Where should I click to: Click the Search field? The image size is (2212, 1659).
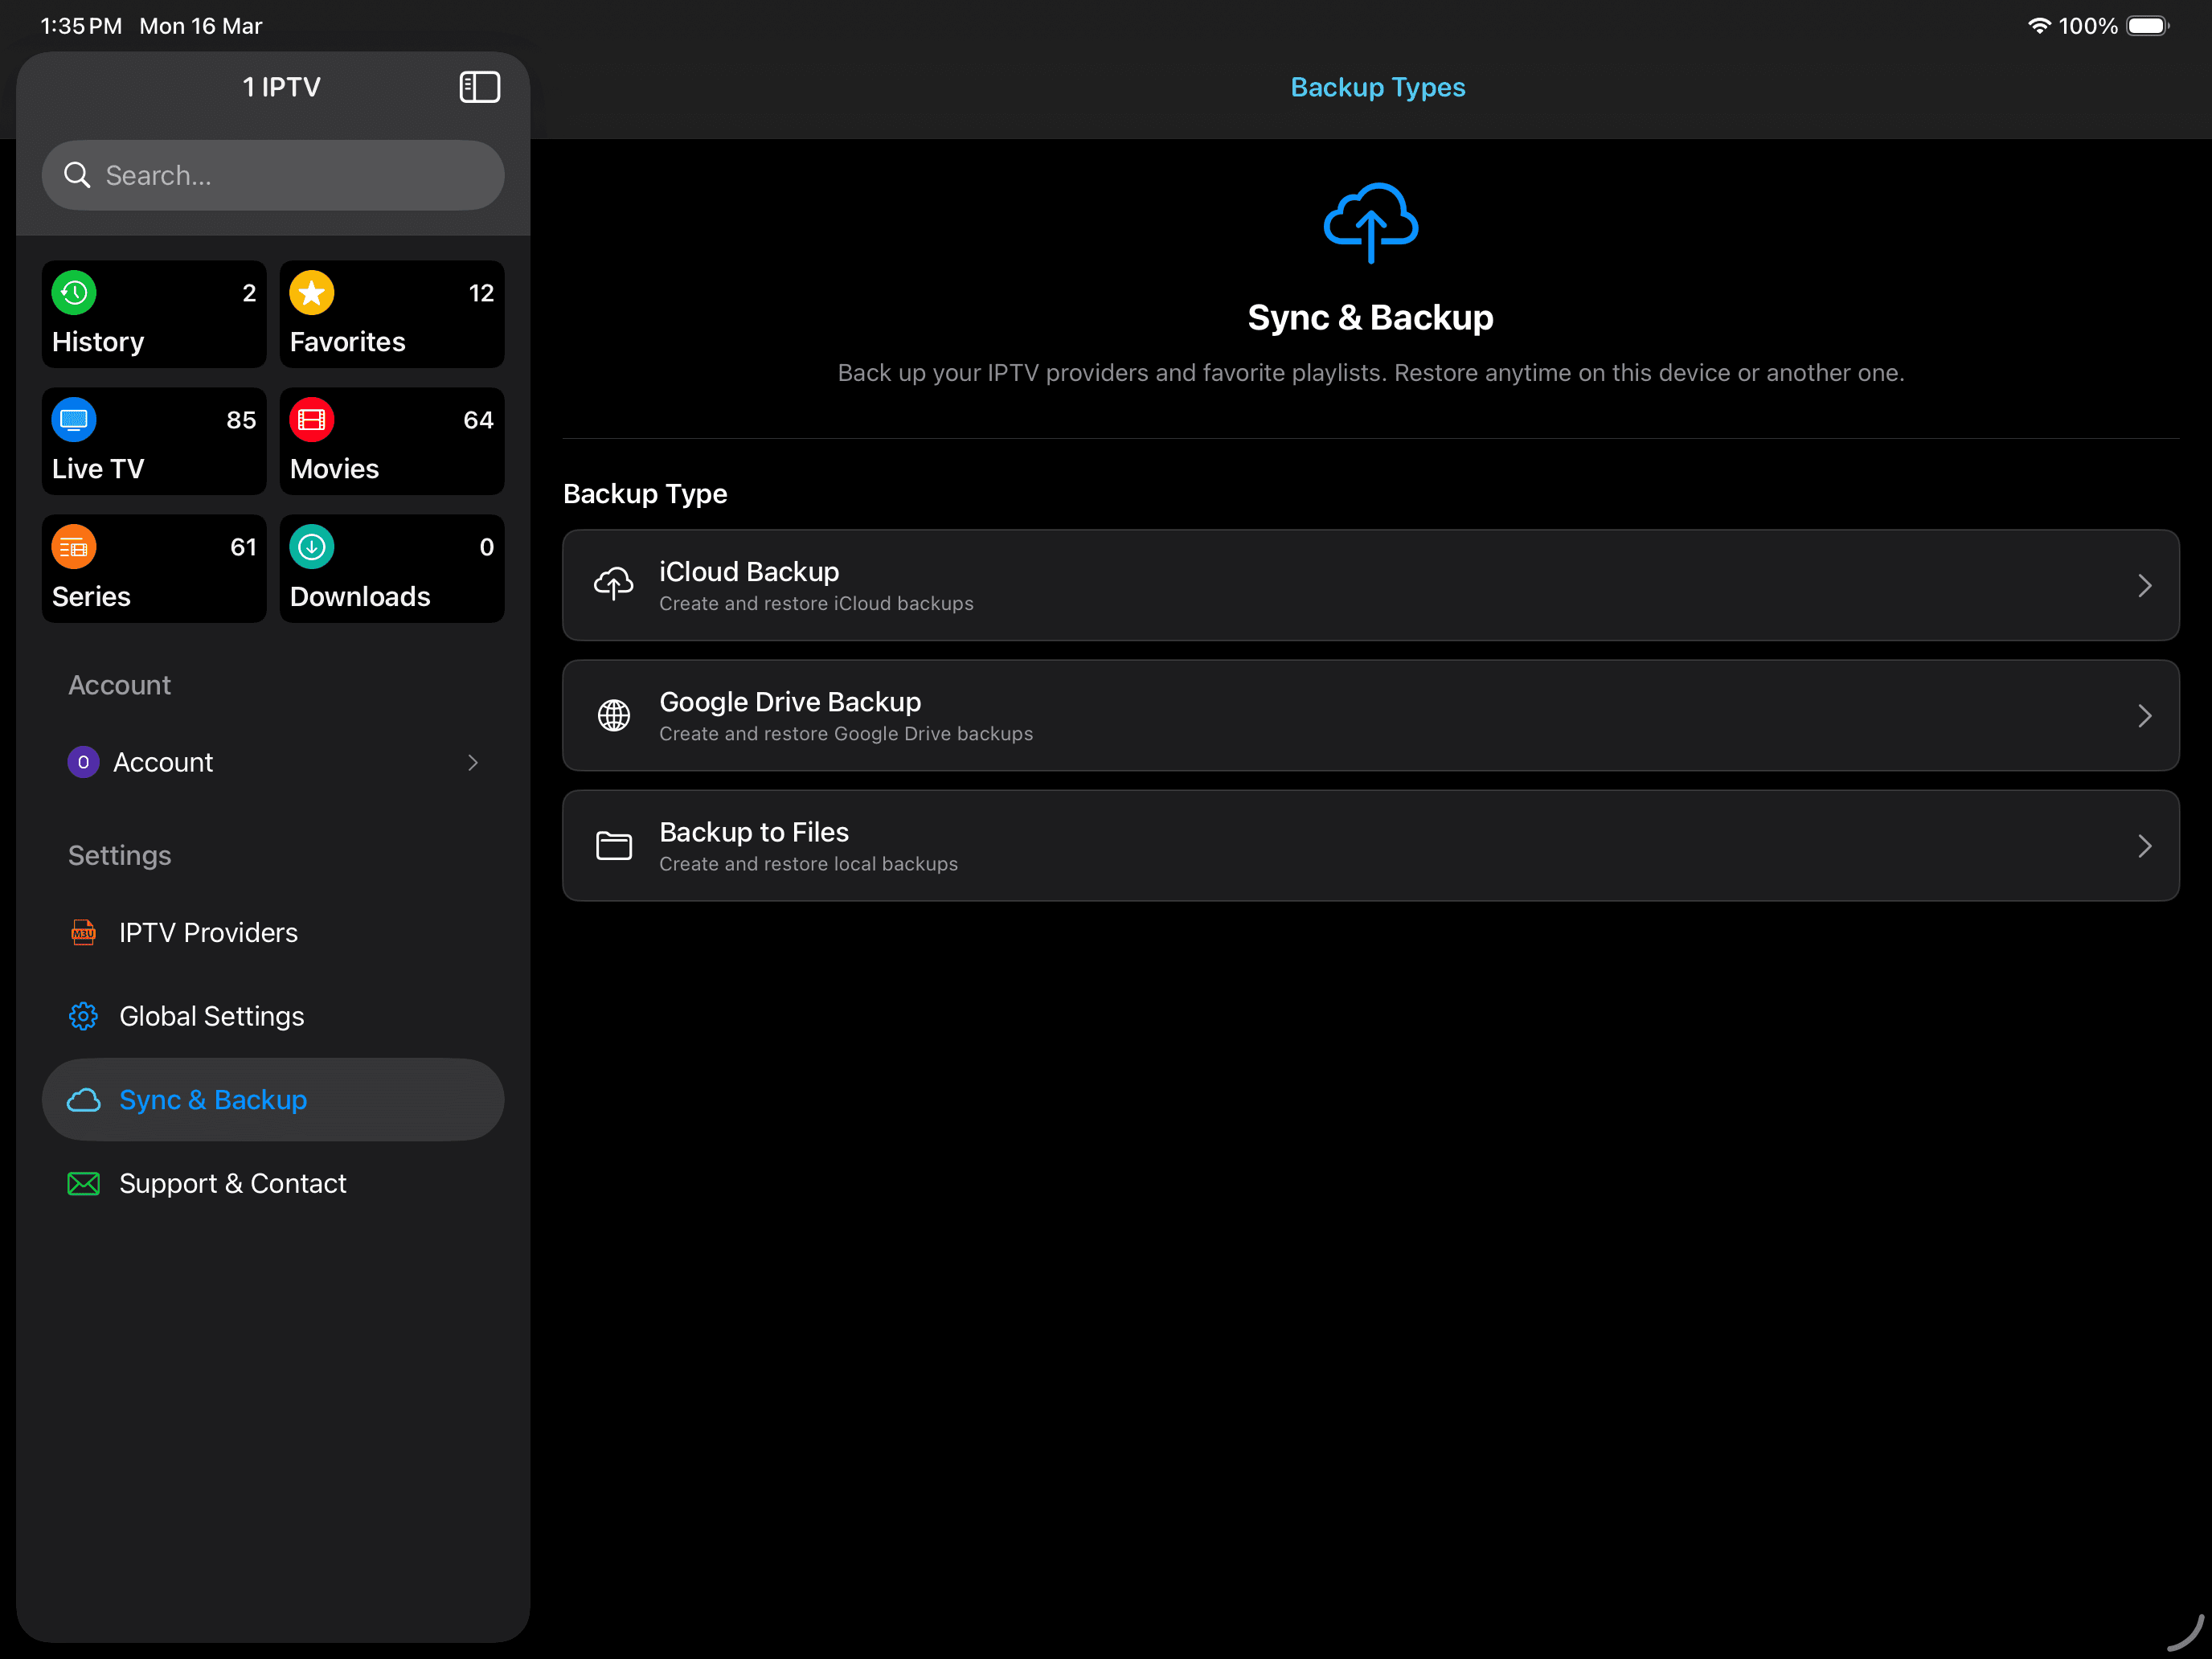coord(273,175)
